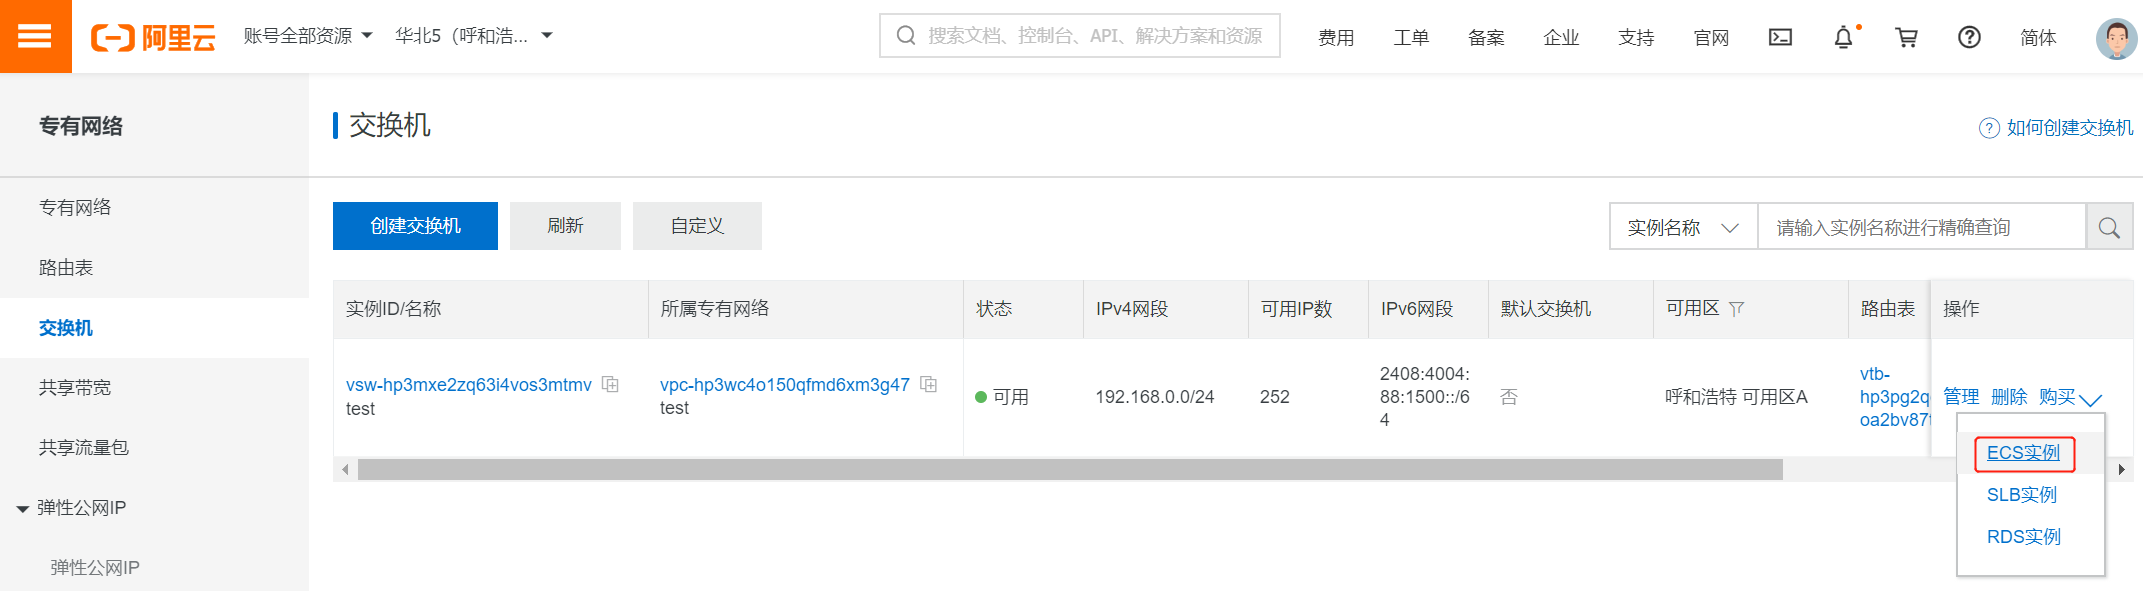Open the Cloud Shell terminal icon
Image resolution: width=2143 pixels, height=591 pixels.
(1780, 37)
